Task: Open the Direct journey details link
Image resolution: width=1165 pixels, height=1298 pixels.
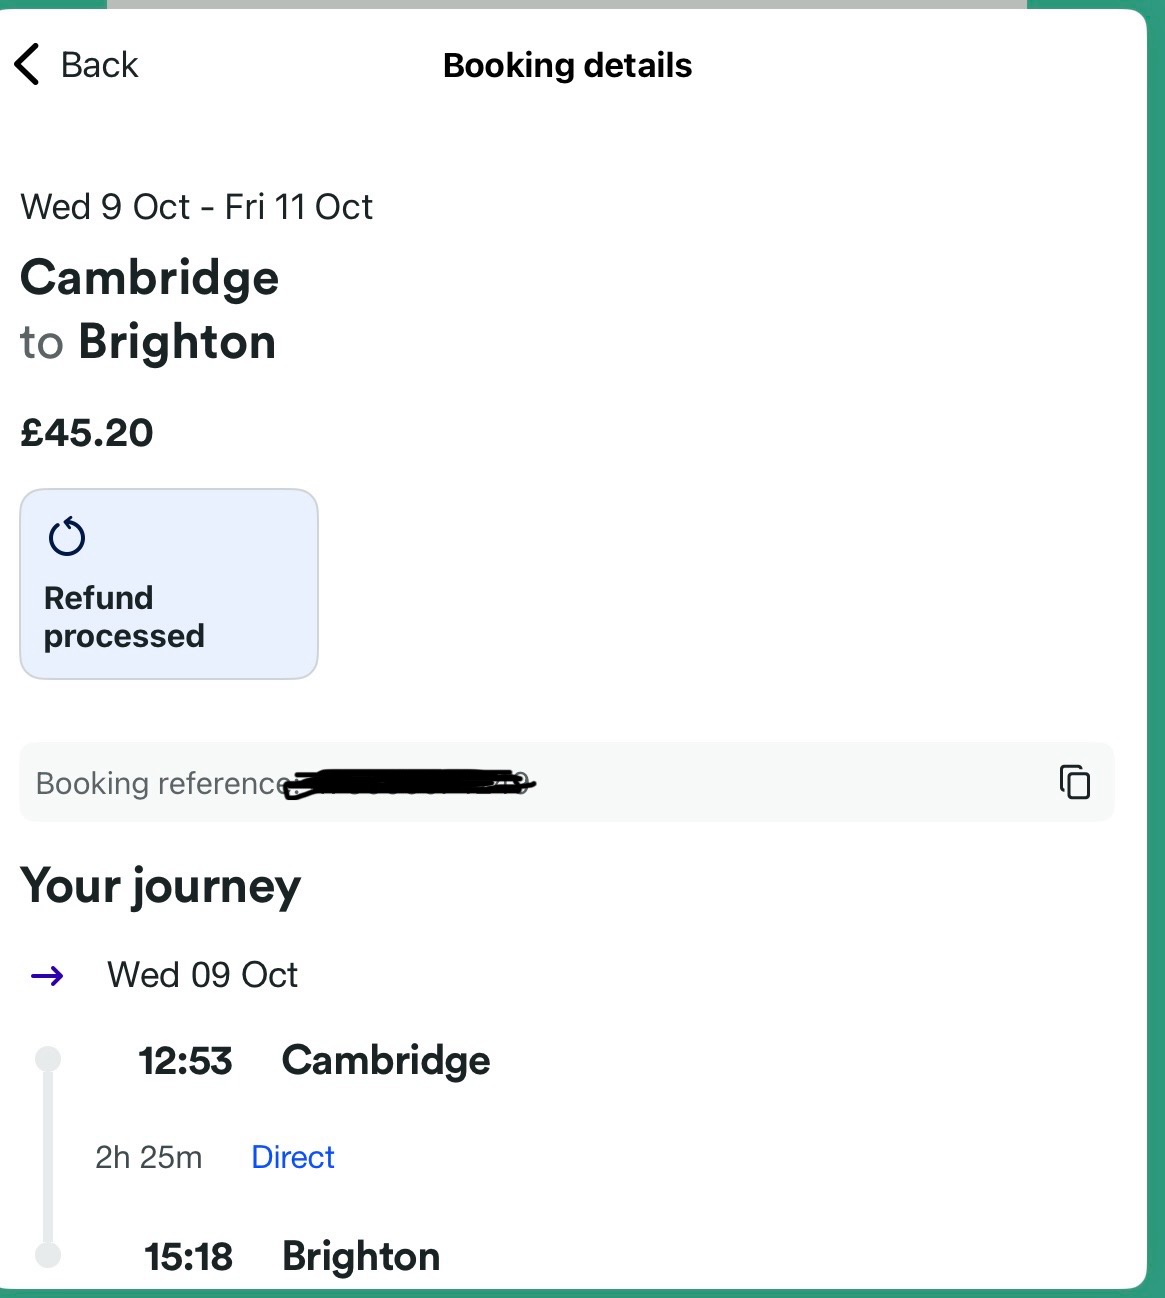Action: [x=293, y=1157]
